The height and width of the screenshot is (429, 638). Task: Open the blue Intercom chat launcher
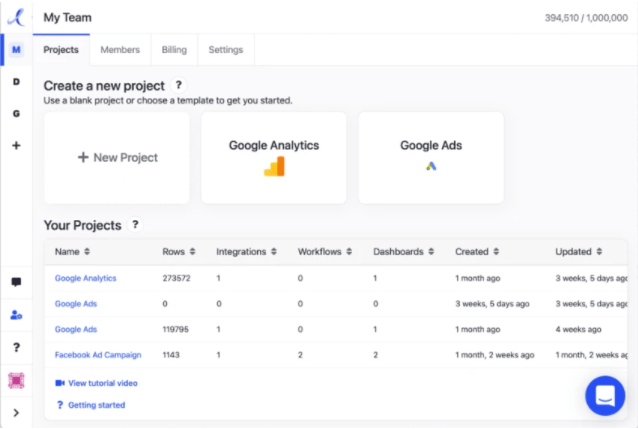click(x=604, y=395)
